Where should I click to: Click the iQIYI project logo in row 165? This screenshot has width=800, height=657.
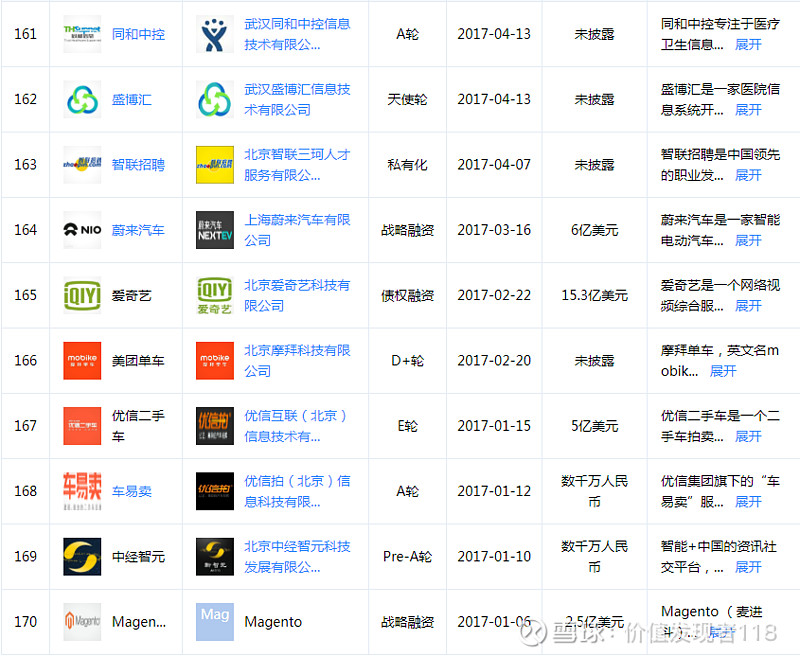tap(82, 295)
